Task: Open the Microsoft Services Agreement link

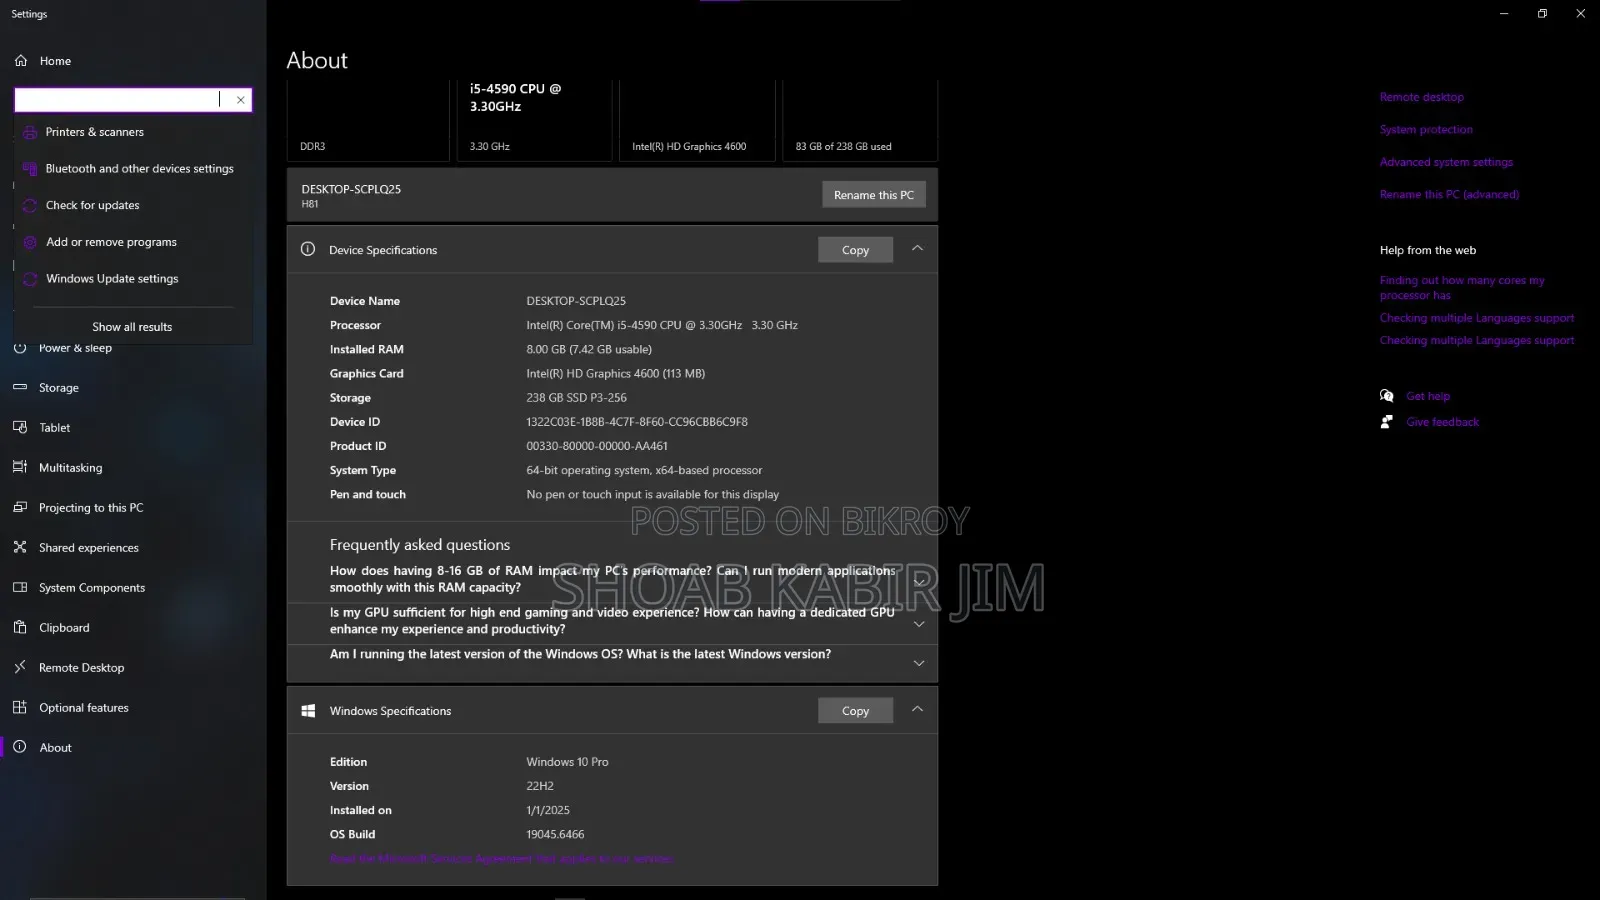Action: tap(501, 859)
